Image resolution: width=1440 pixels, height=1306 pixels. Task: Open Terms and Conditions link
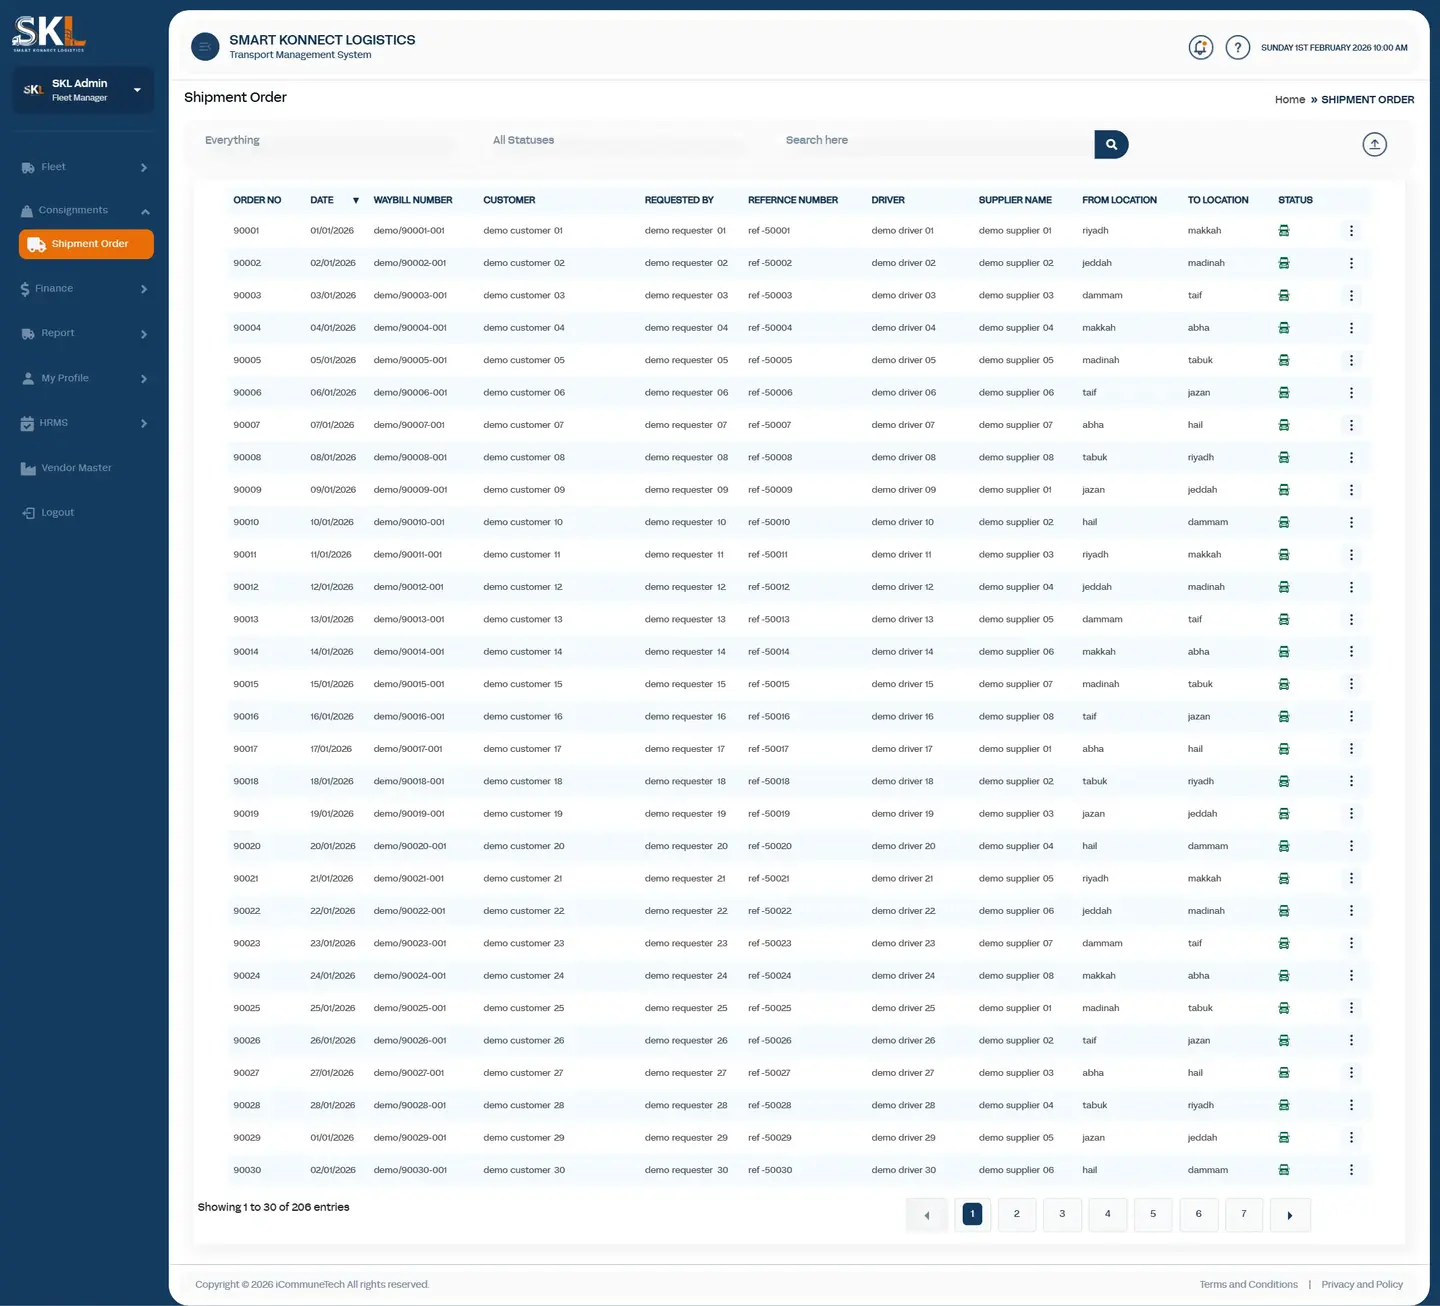1249,1285
